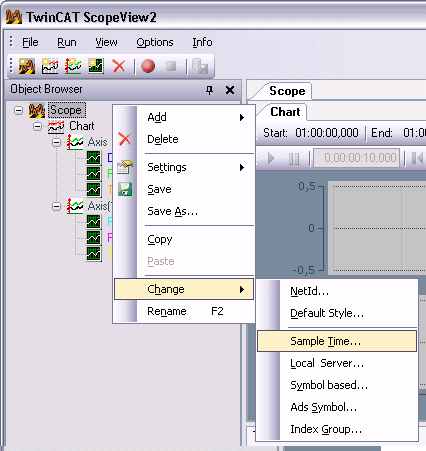Select Local Server... in the Change submenu

(x=337, y=363)
